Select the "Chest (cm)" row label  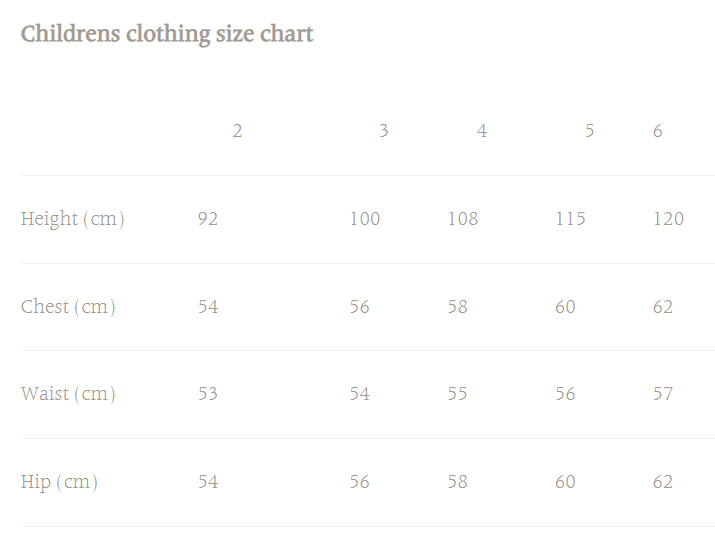(x=68, y=307)
